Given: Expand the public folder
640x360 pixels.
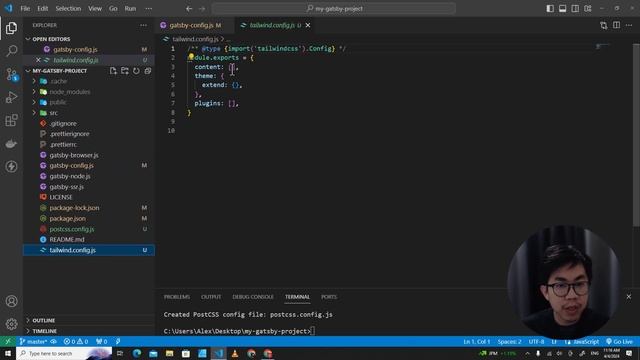Looking at the screenshot, I should point(34,102).
